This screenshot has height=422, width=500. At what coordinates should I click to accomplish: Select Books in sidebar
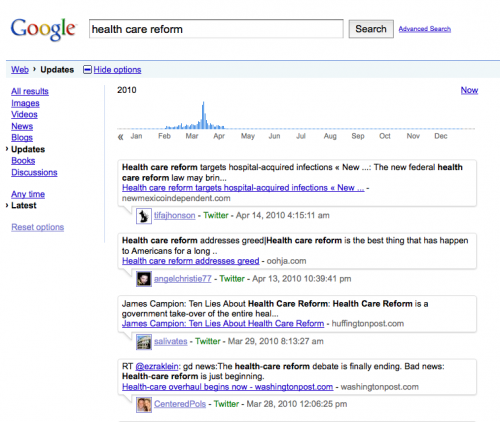[23, 161]
